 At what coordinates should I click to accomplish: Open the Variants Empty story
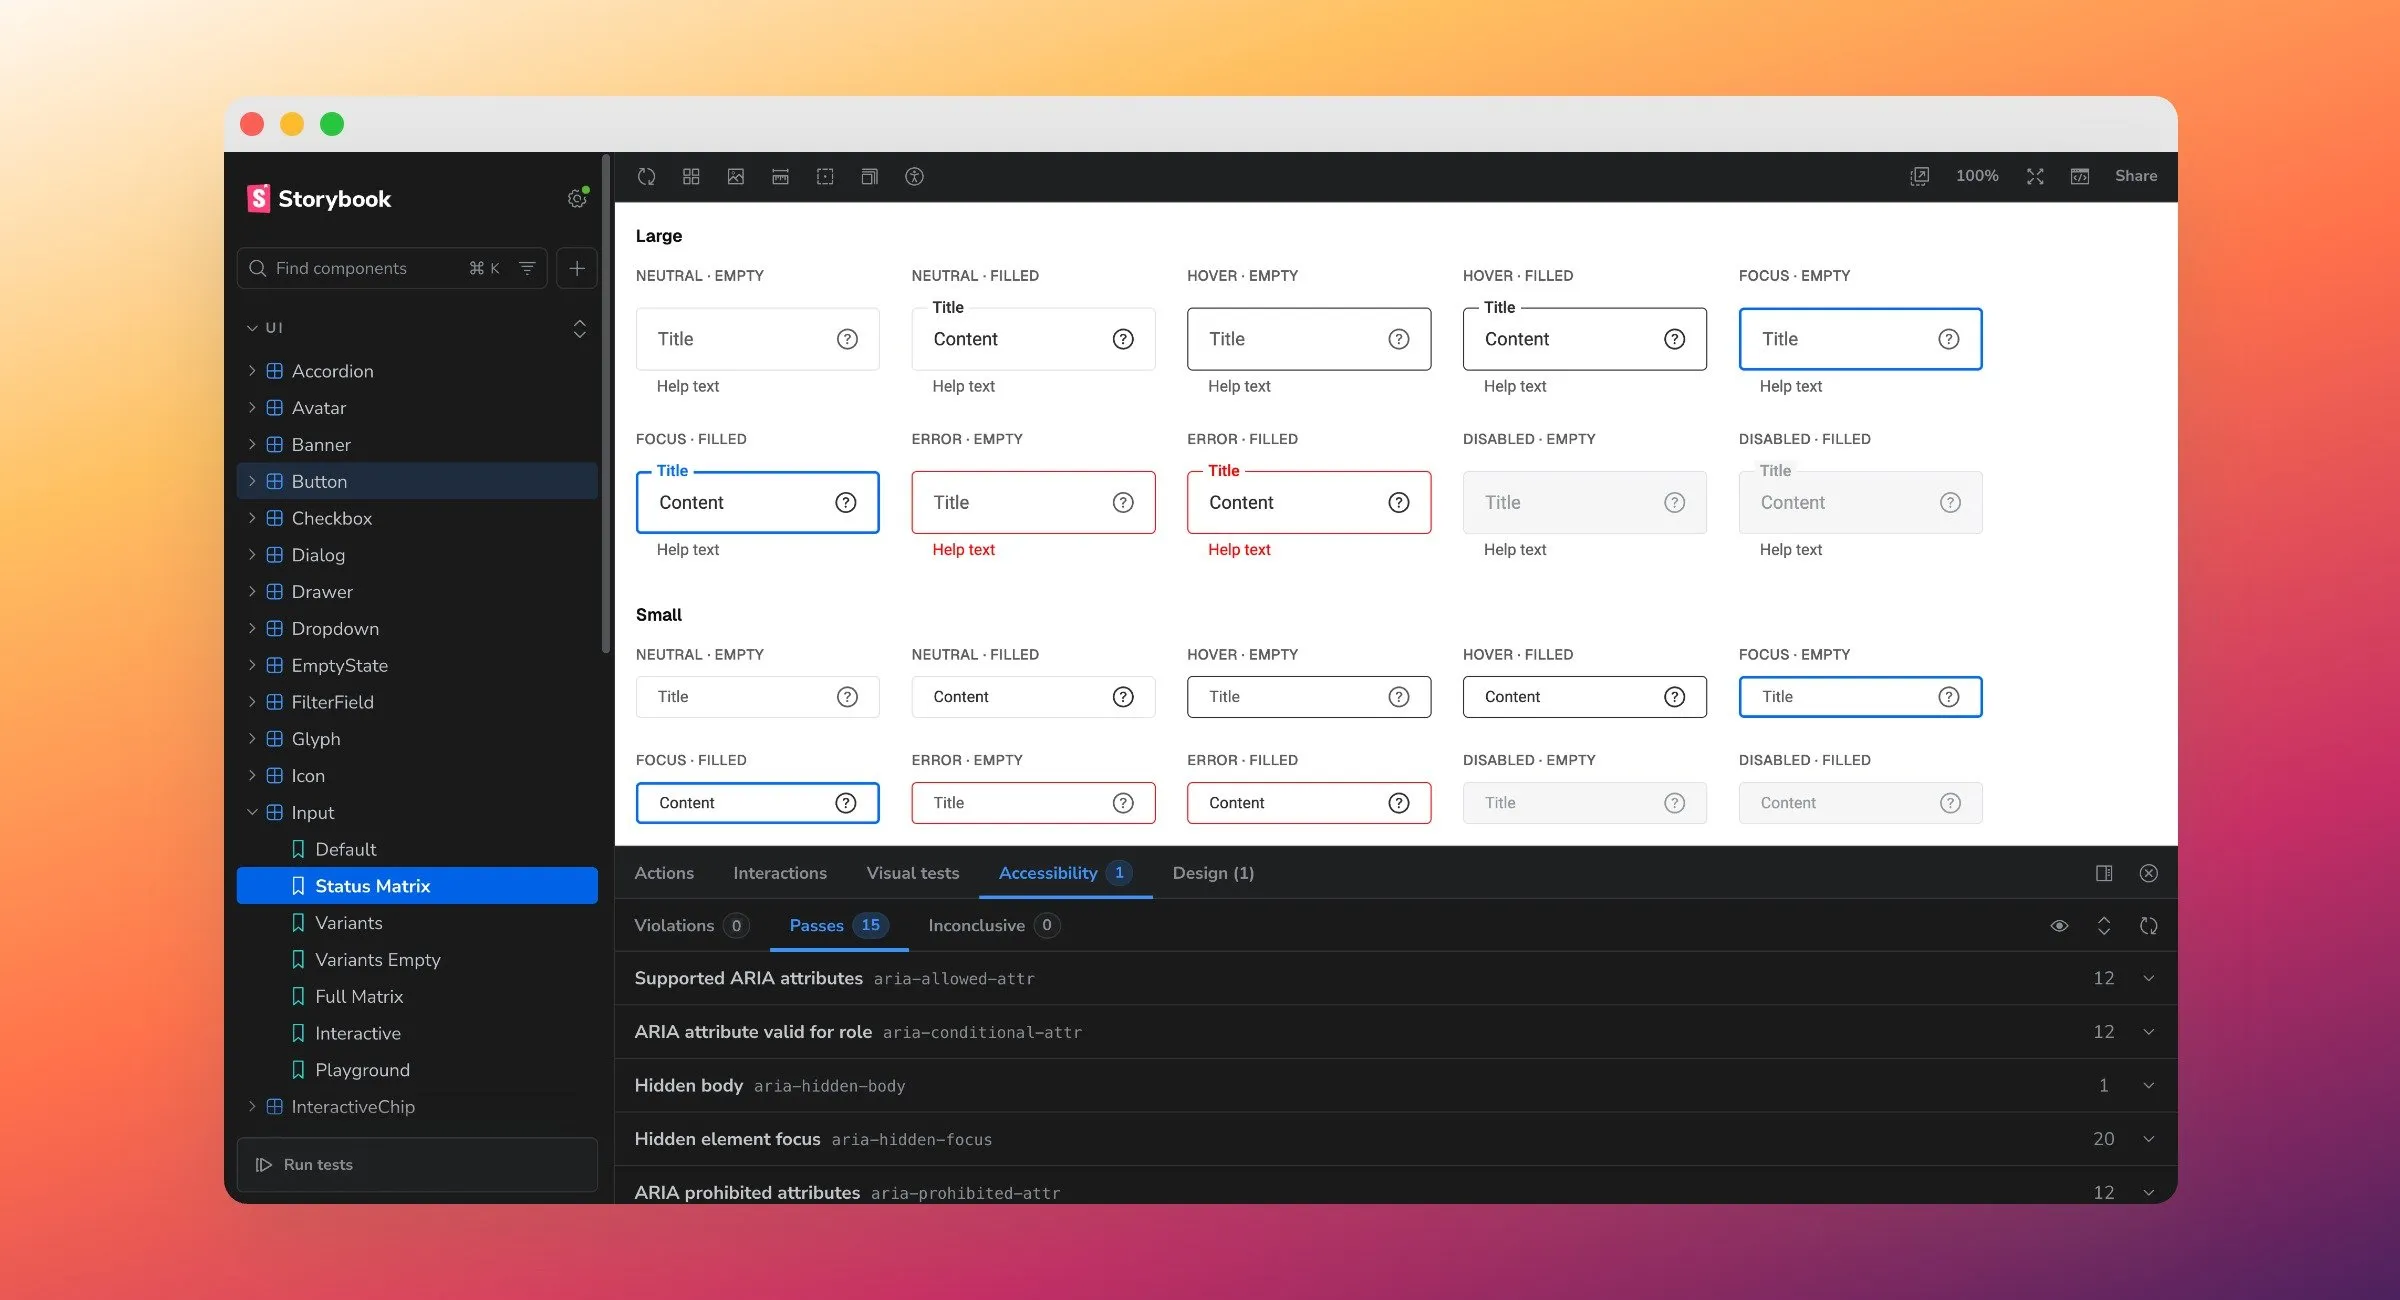(416, 959)
